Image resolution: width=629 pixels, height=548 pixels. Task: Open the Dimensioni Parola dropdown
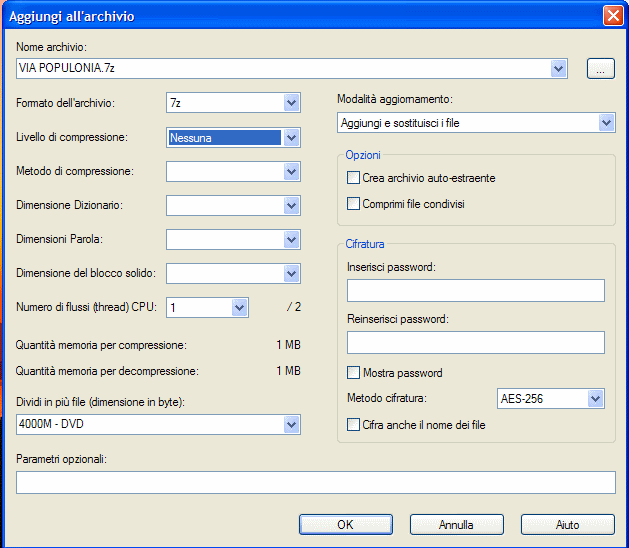(233, 240)
